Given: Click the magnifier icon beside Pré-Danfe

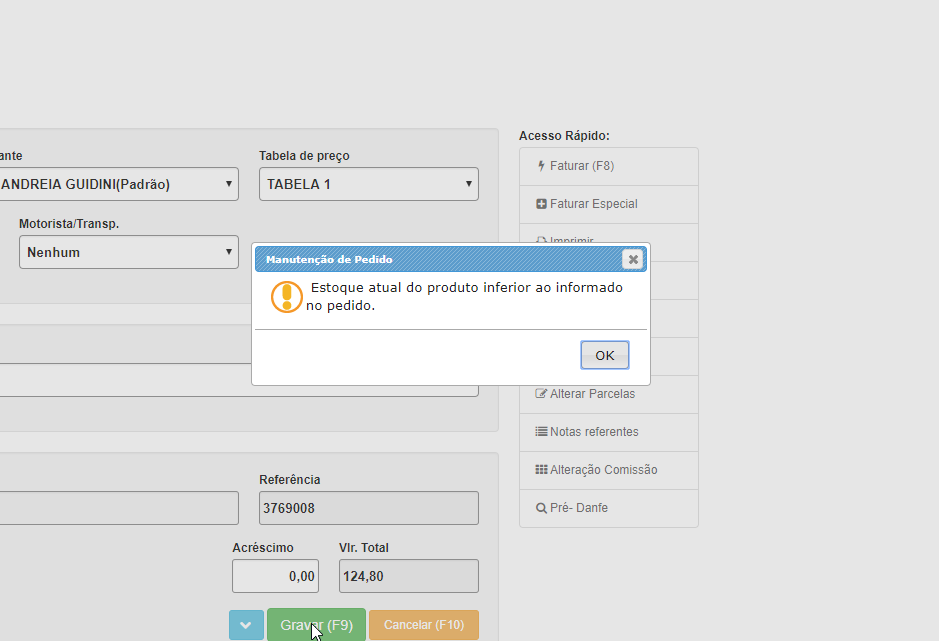Looking at the screenshot, I should [541, 508].
